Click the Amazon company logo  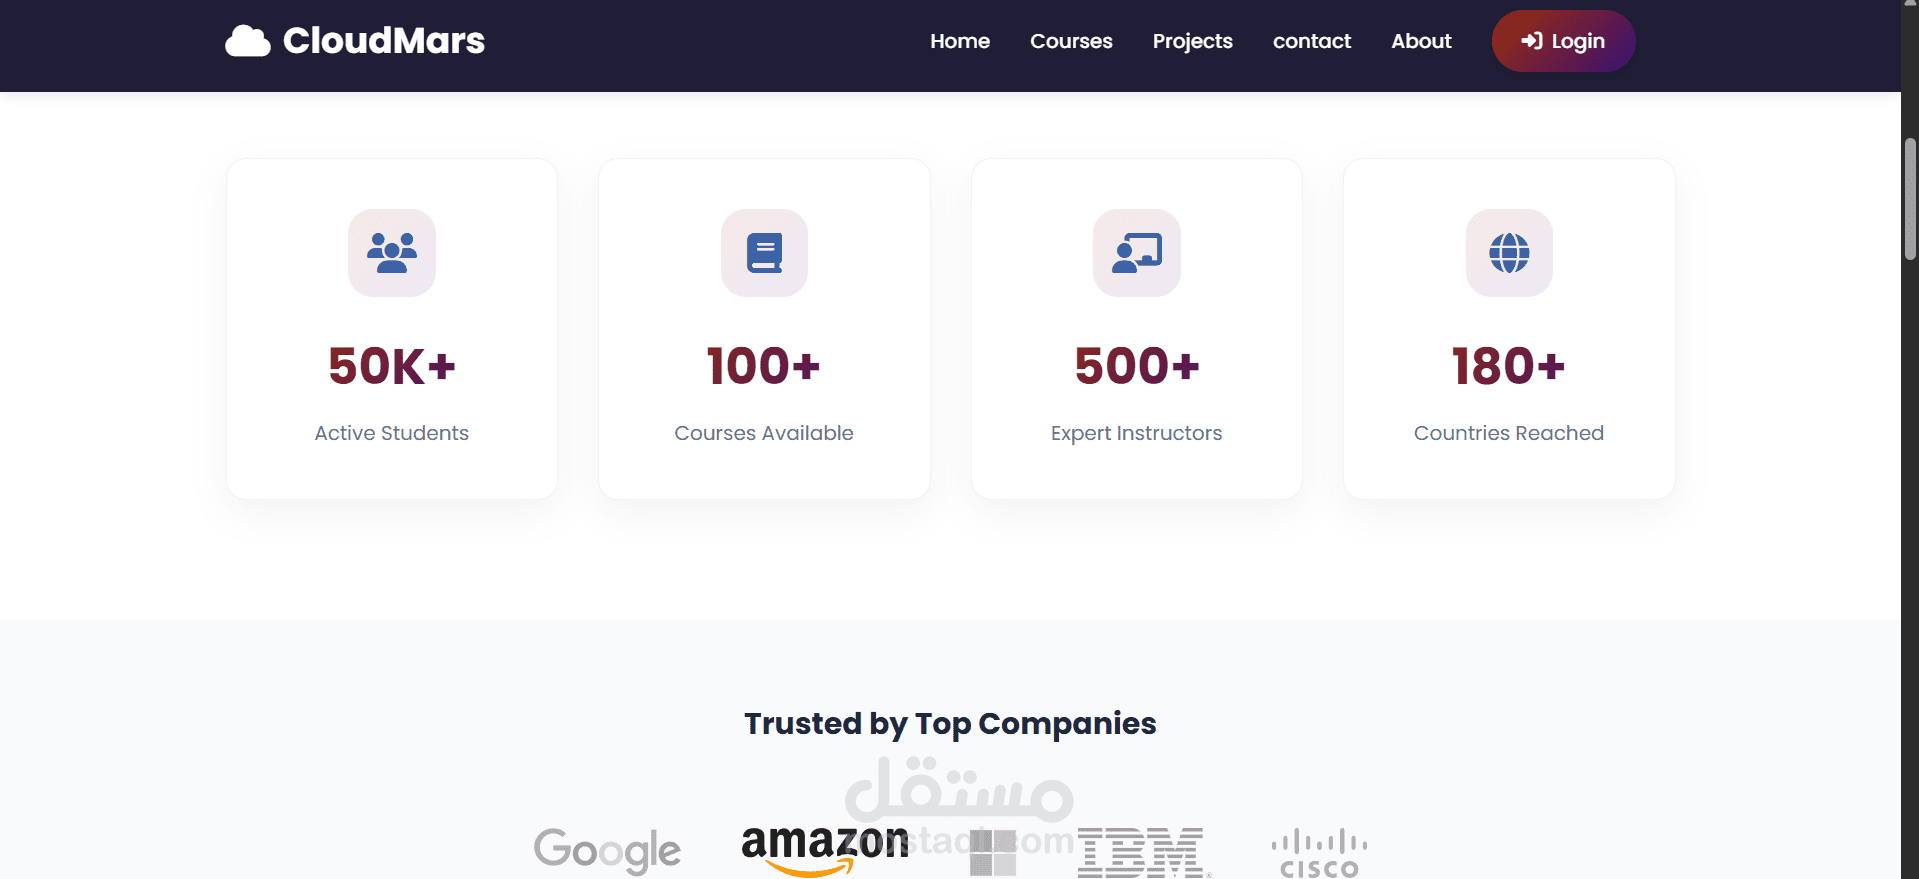pos(824,848)
